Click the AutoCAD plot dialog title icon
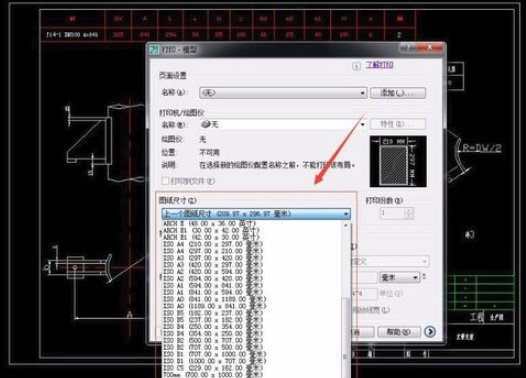Screen dimensions: 526x378 (x=154, y=50)
